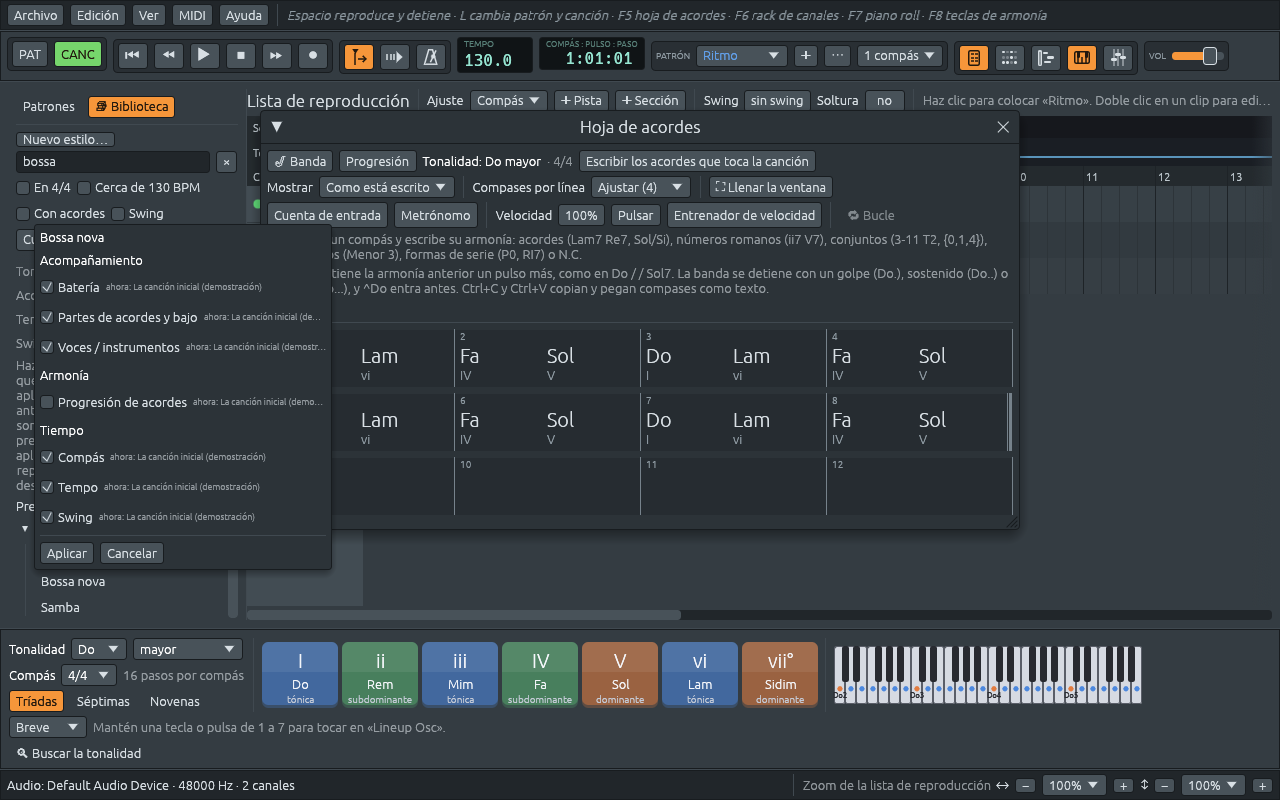Adjust the VOL slider

(1198, 56)
